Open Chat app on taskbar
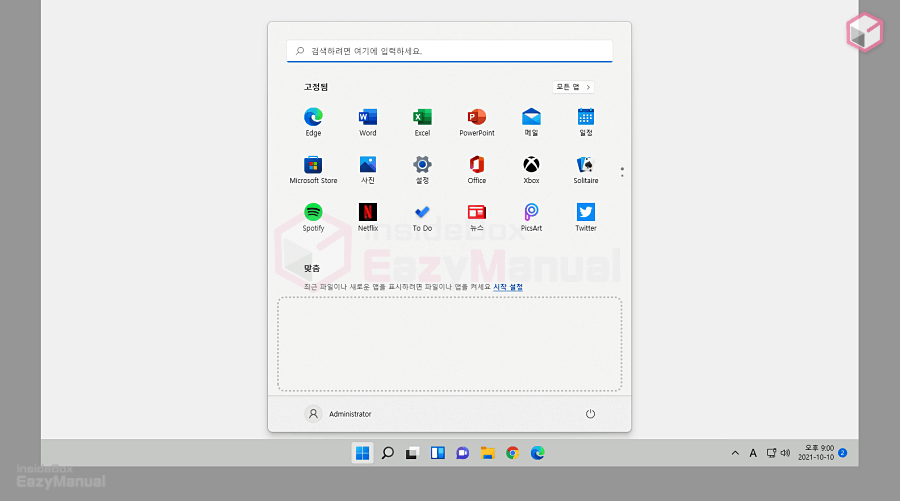This screenshot has height=501, width=900. click(x=462, y=453)
